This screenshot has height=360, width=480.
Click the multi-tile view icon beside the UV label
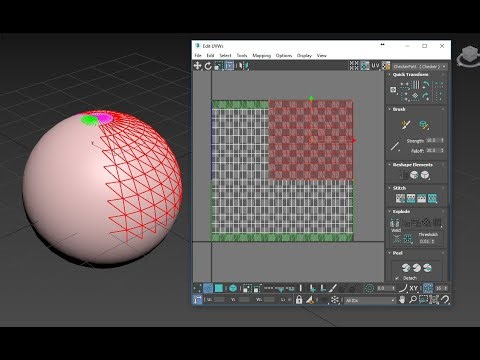[365, 66]
